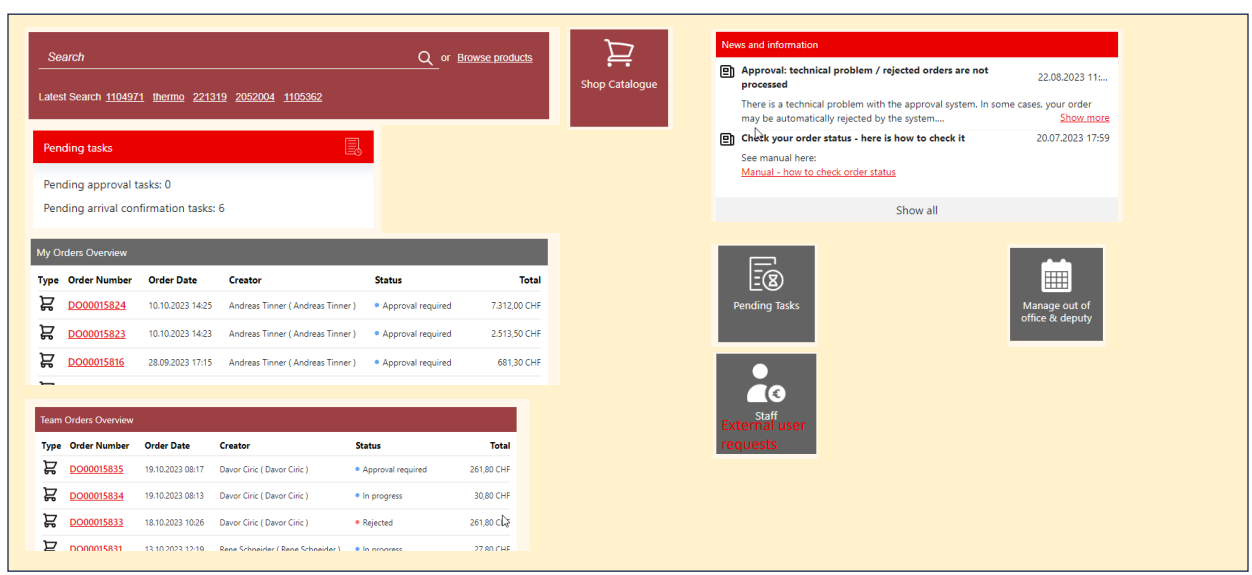
Task: Click the Pending tasks header list icon
Action: point(353,147)
